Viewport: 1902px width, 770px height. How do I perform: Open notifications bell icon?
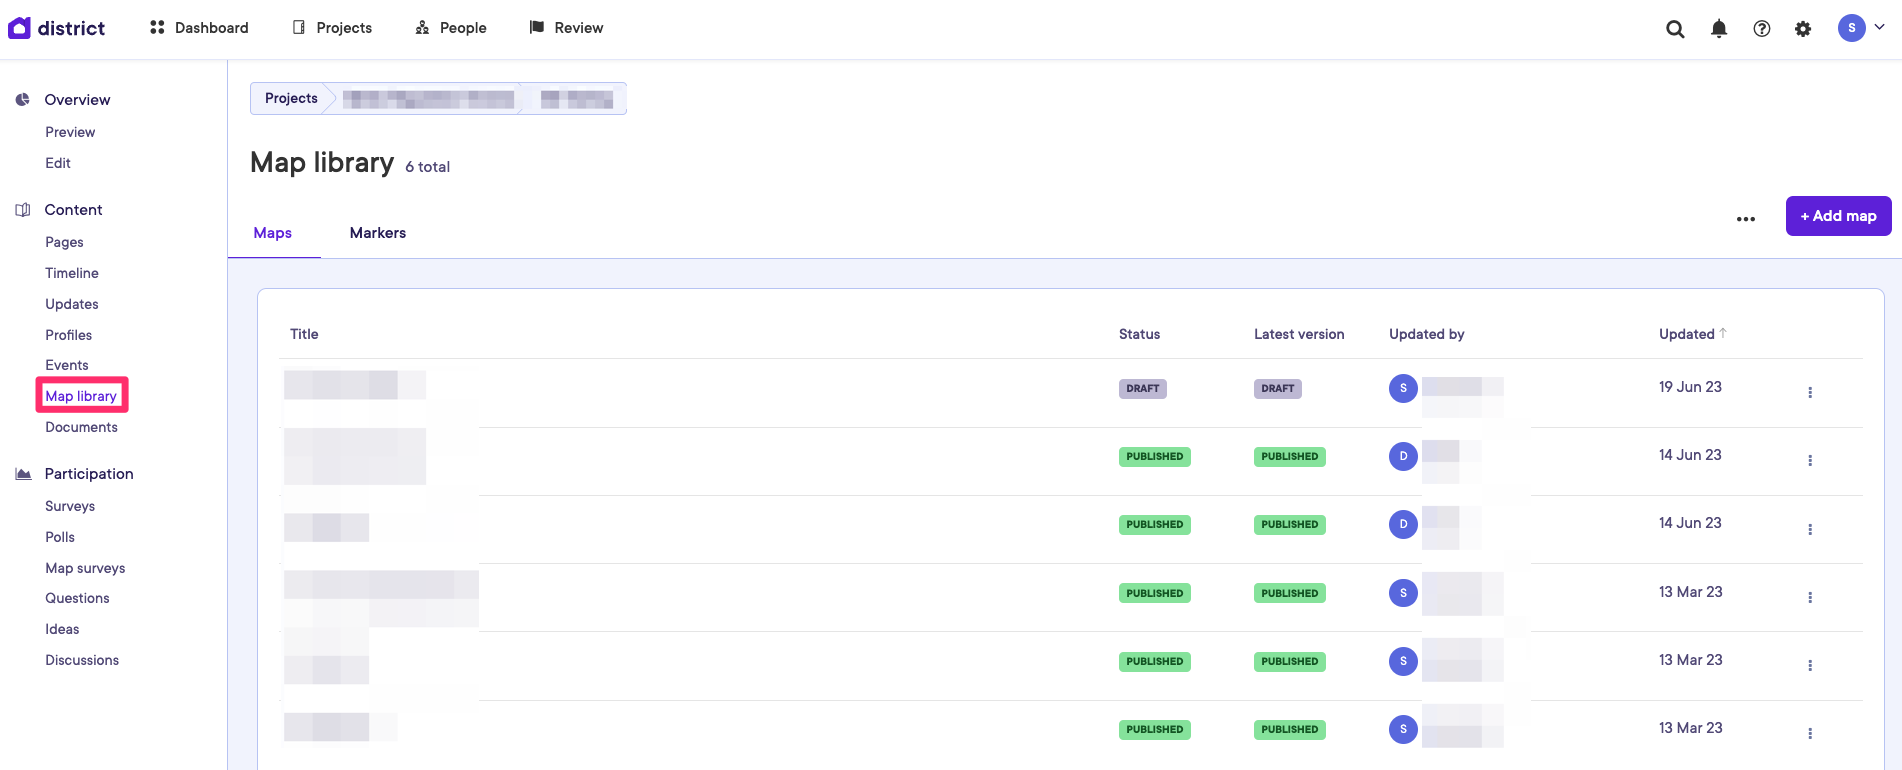click(x=1719, y=29)
